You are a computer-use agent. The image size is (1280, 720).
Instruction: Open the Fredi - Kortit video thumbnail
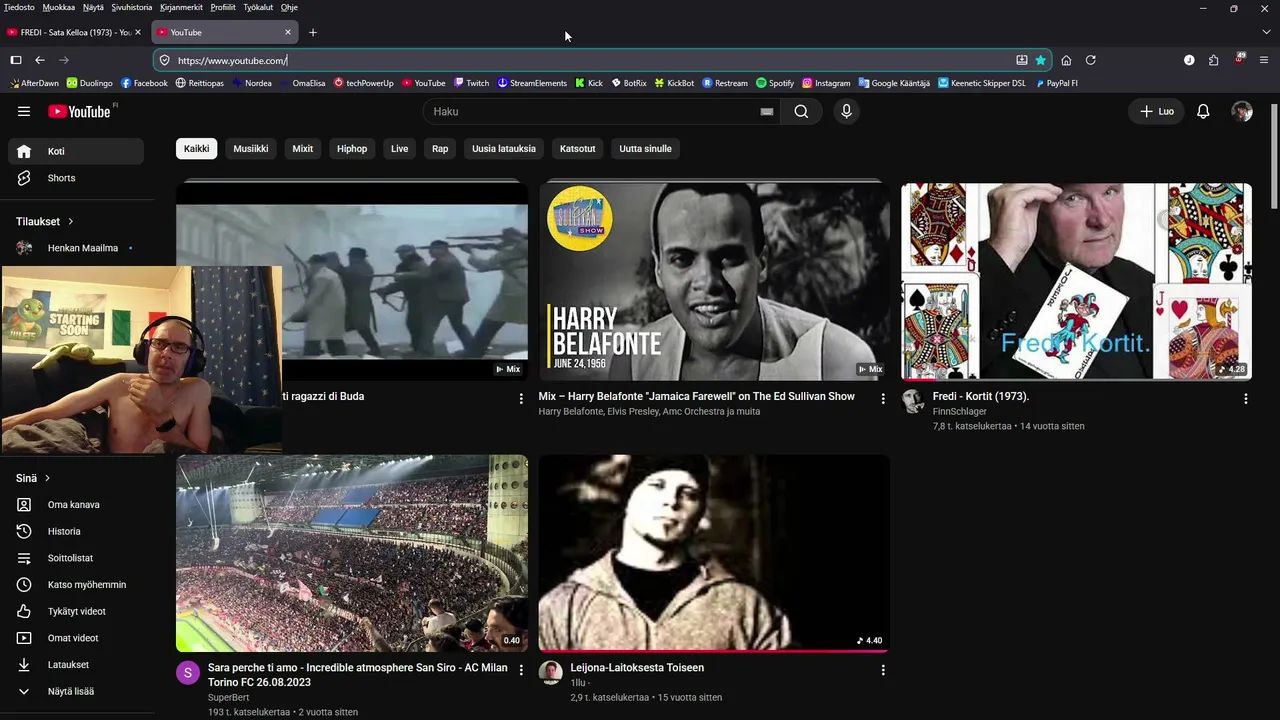click(x=1076, y=281)
